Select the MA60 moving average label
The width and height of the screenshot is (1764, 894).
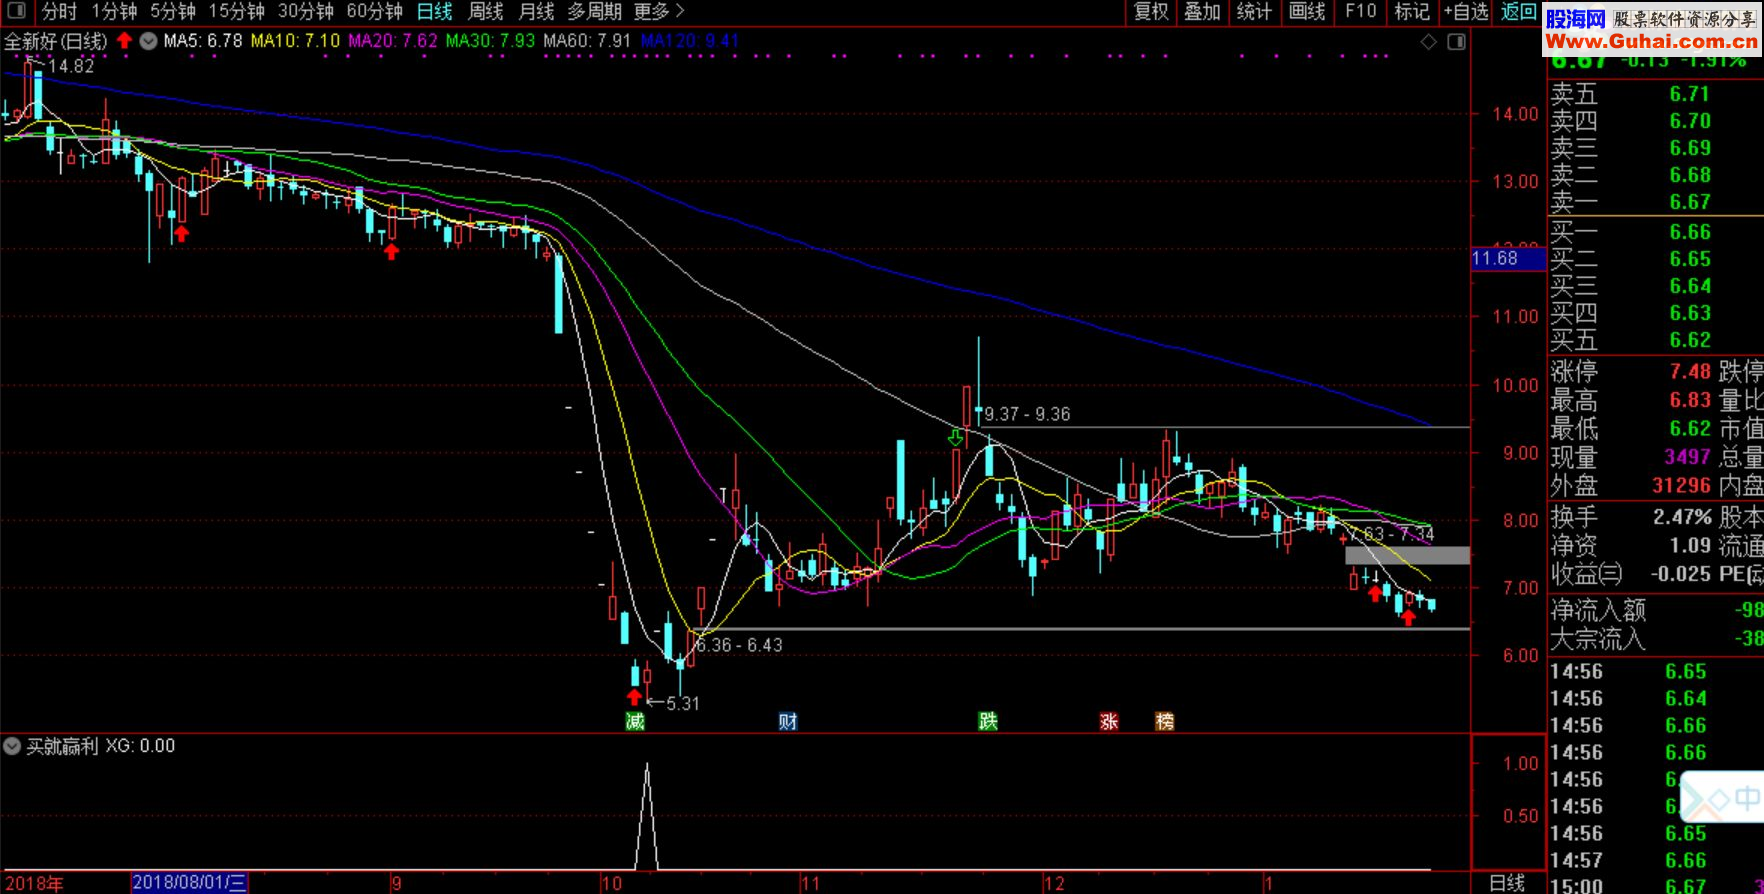(587, 41)
